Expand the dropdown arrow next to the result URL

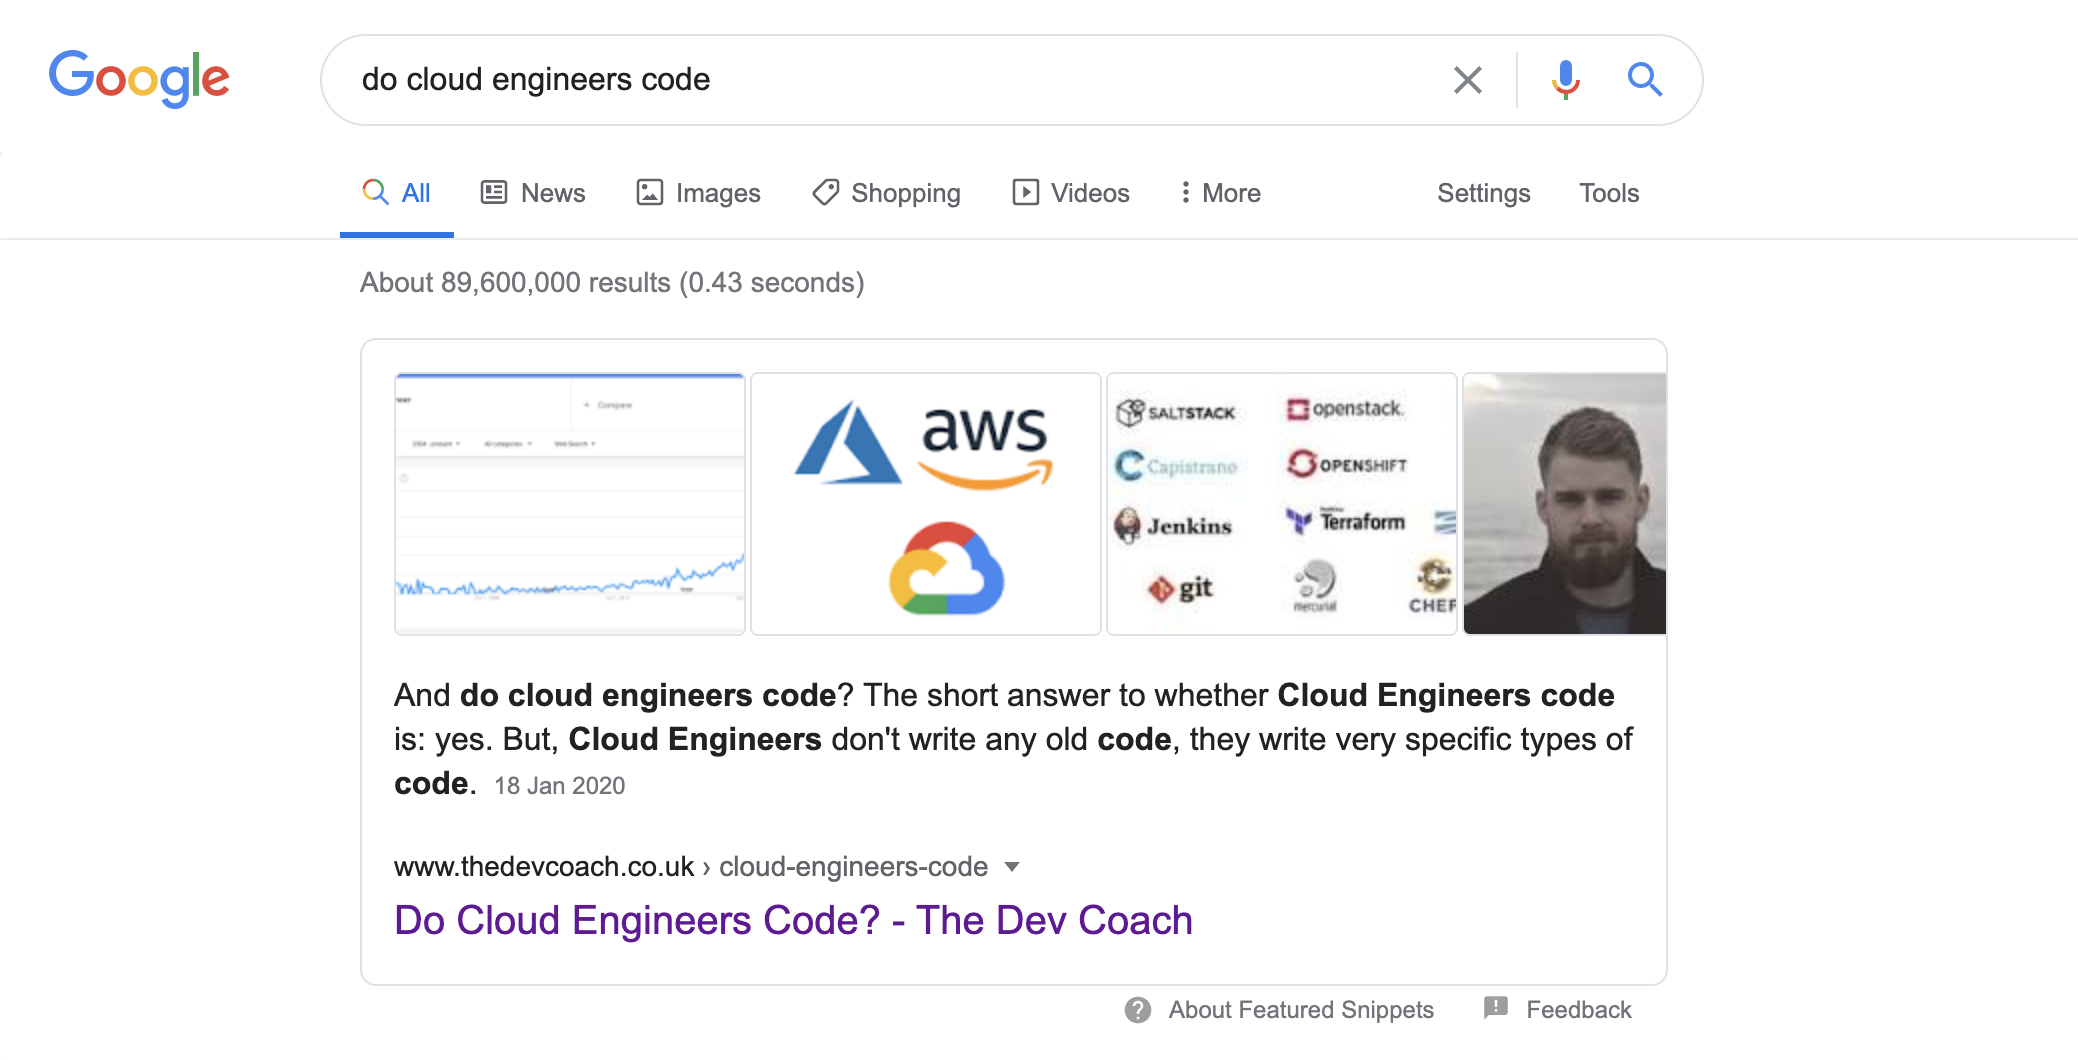[1012, 868]
